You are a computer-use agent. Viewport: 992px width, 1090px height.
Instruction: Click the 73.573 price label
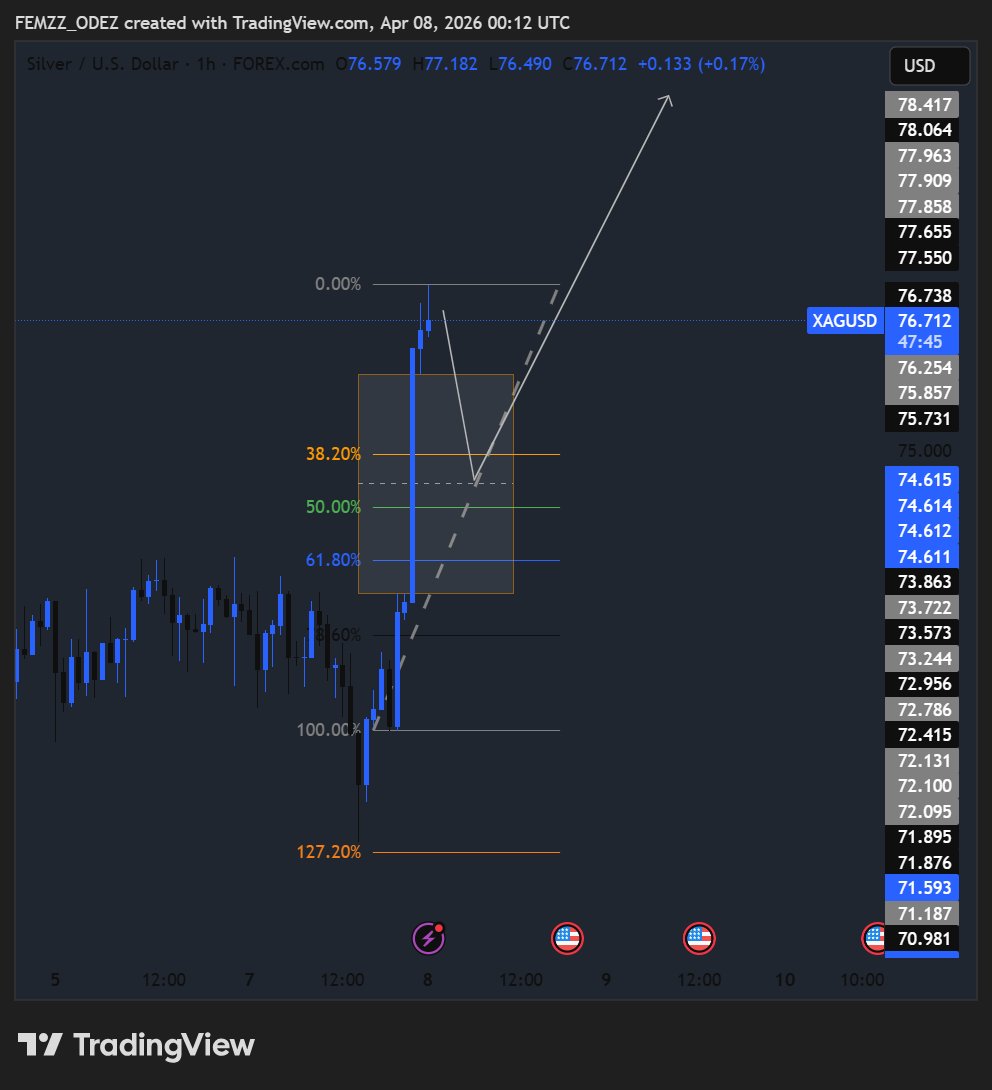tap(922, 633)
